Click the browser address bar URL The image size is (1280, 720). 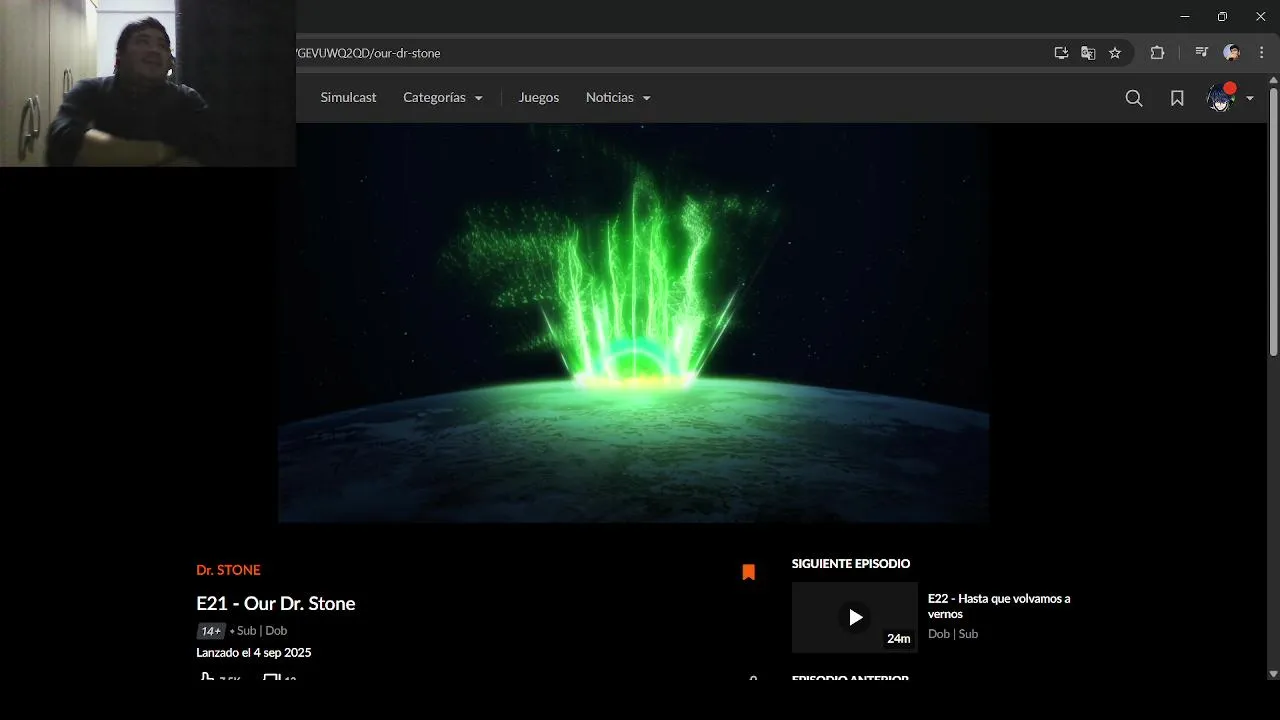coord(368,53)
